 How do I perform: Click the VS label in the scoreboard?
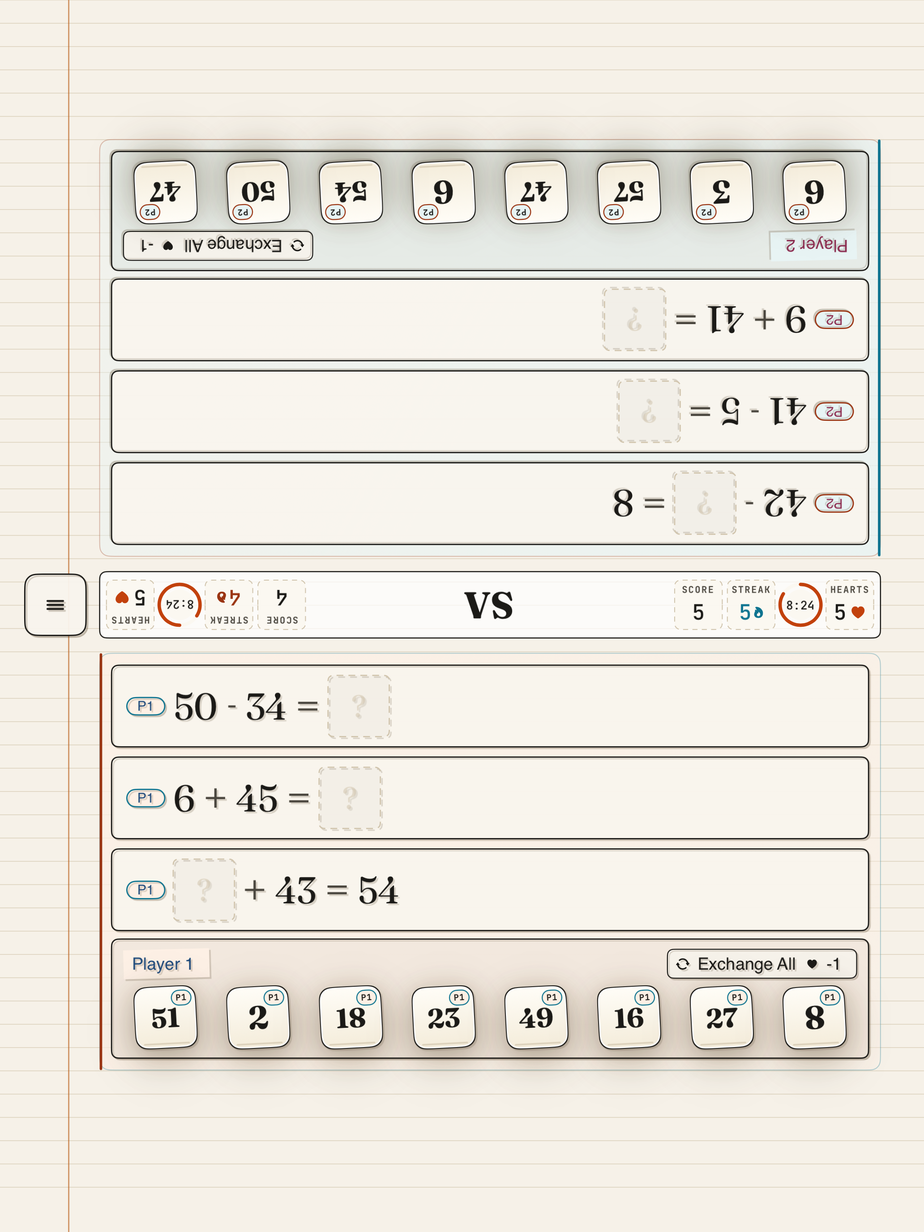coord(489,605)
